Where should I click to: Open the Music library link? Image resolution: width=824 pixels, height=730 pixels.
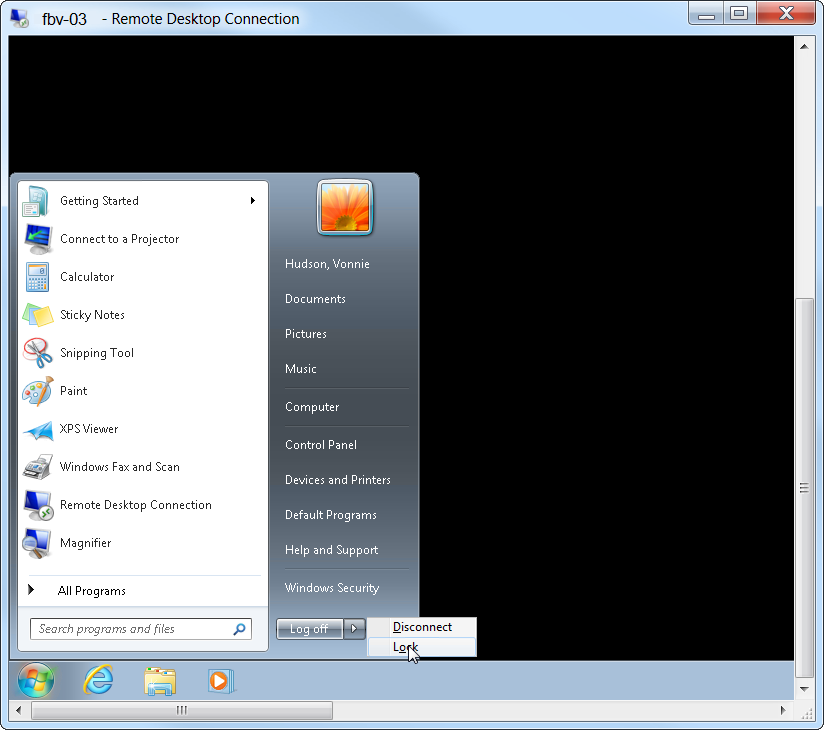(301, 369)
